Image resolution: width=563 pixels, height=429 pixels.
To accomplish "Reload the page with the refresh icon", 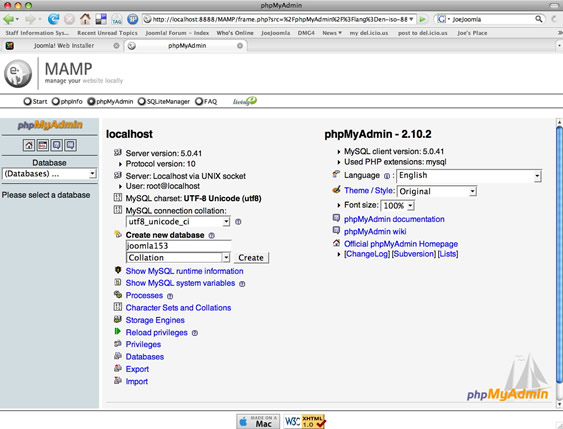I will pyautogui.click(x=53, y=19).
